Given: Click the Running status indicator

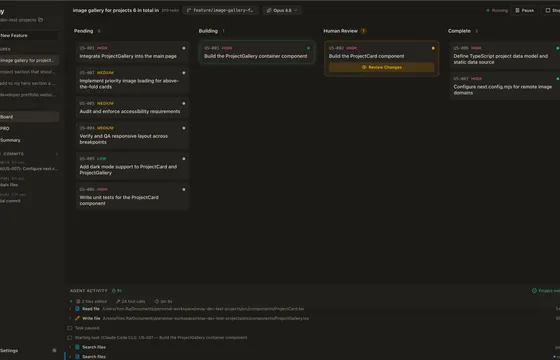Looking at the screenshot, I should 497,10.
